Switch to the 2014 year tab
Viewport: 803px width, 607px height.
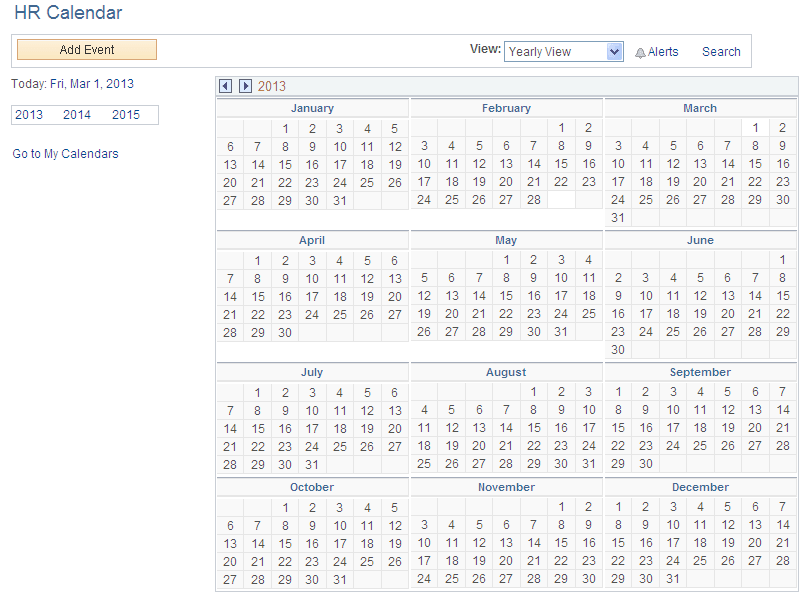pyautogui.click(x=76, y=114)
